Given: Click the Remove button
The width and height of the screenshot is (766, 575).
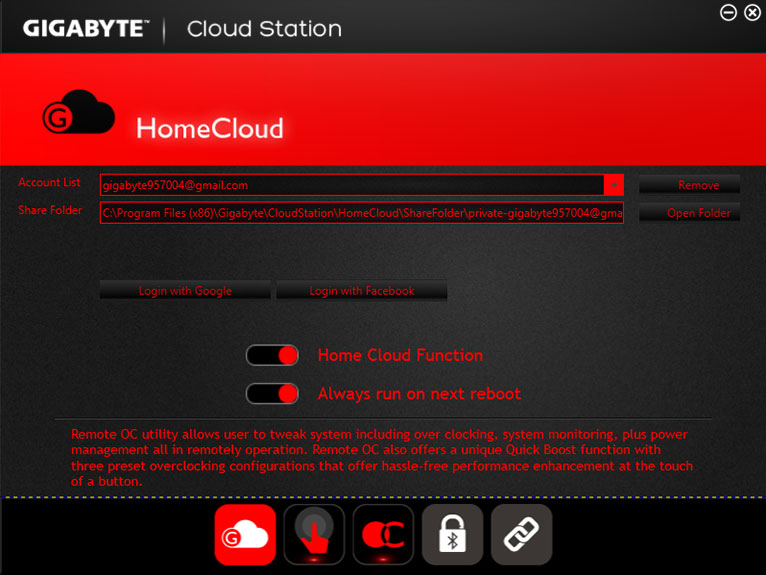Looking at the screenshot, I should [x=689, y=185].
